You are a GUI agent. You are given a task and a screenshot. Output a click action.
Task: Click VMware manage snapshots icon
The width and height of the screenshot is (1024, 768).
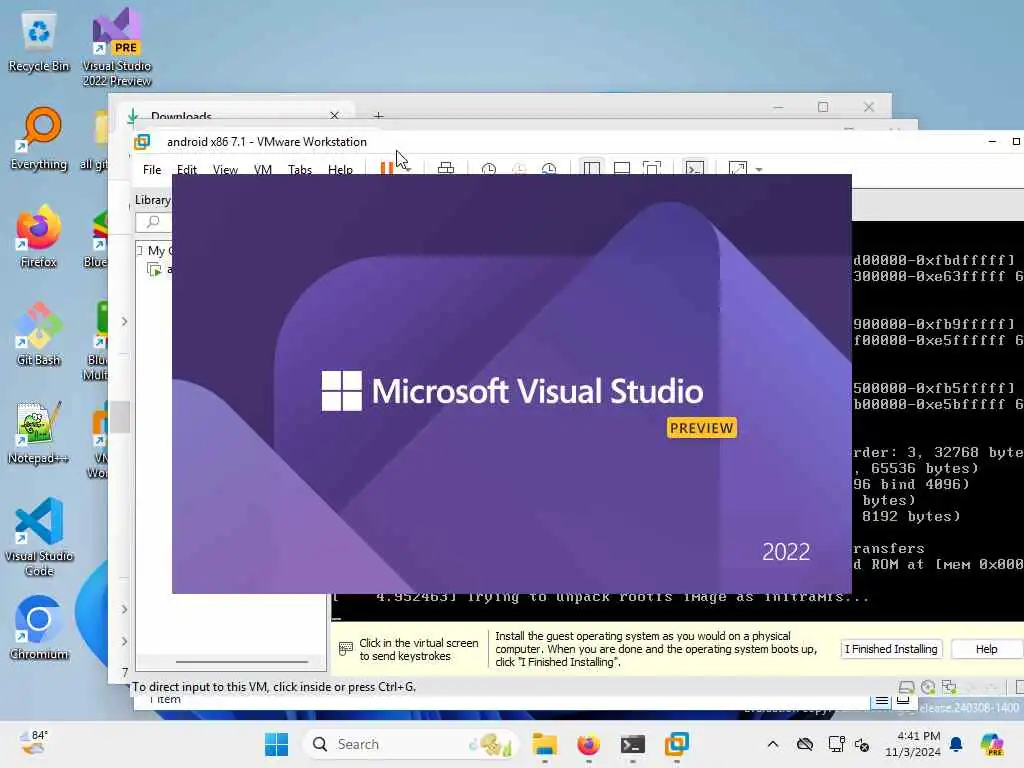tap(549, 168)
